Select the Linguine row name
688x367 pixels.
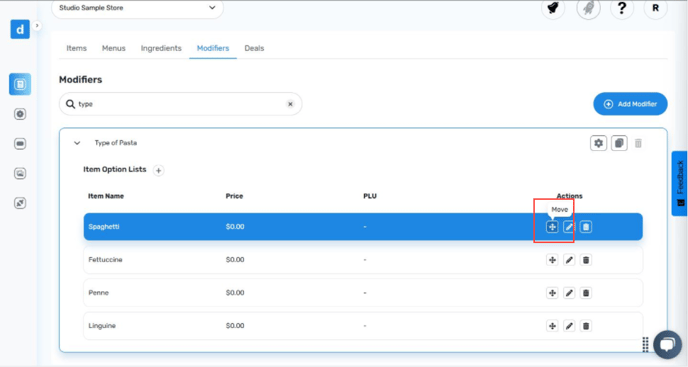(102, 326)
